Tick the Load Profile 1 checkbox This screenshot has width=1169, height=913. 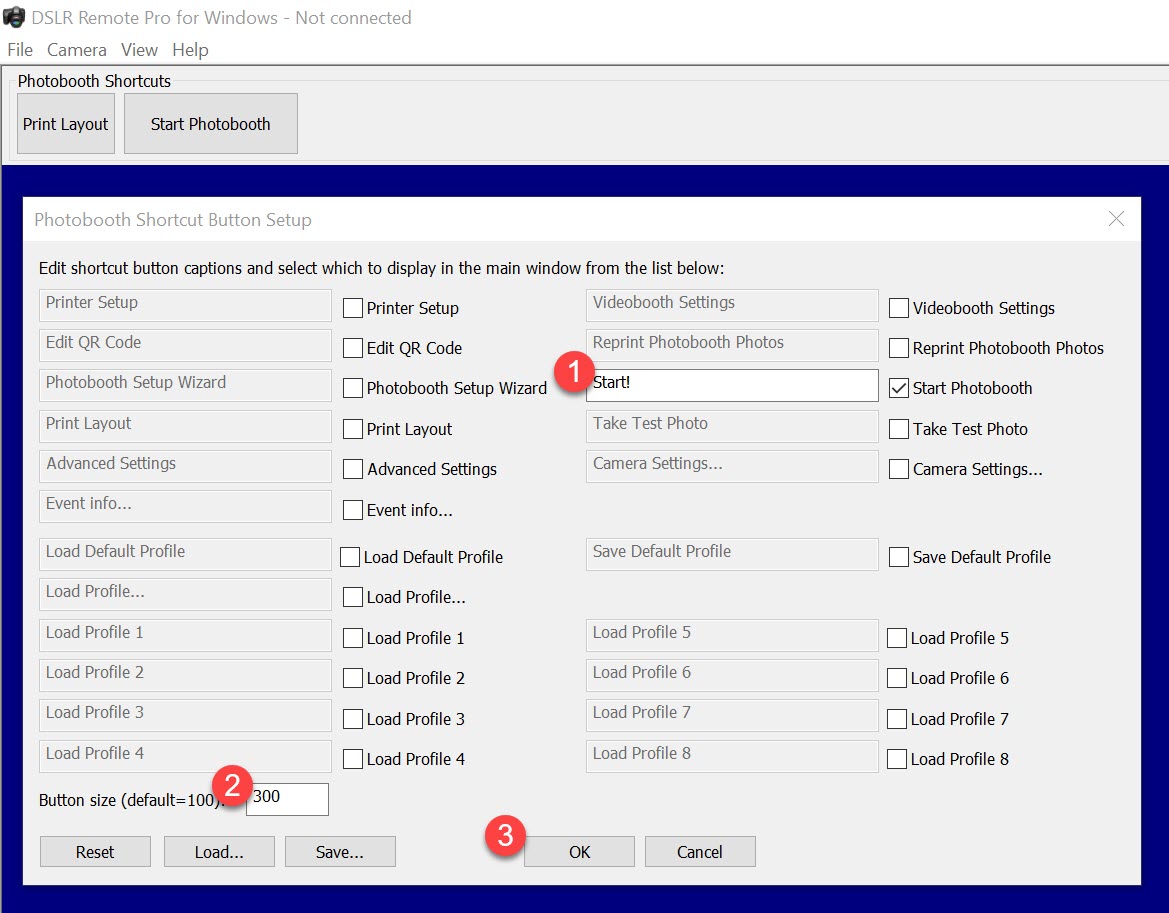click(353, 638)
